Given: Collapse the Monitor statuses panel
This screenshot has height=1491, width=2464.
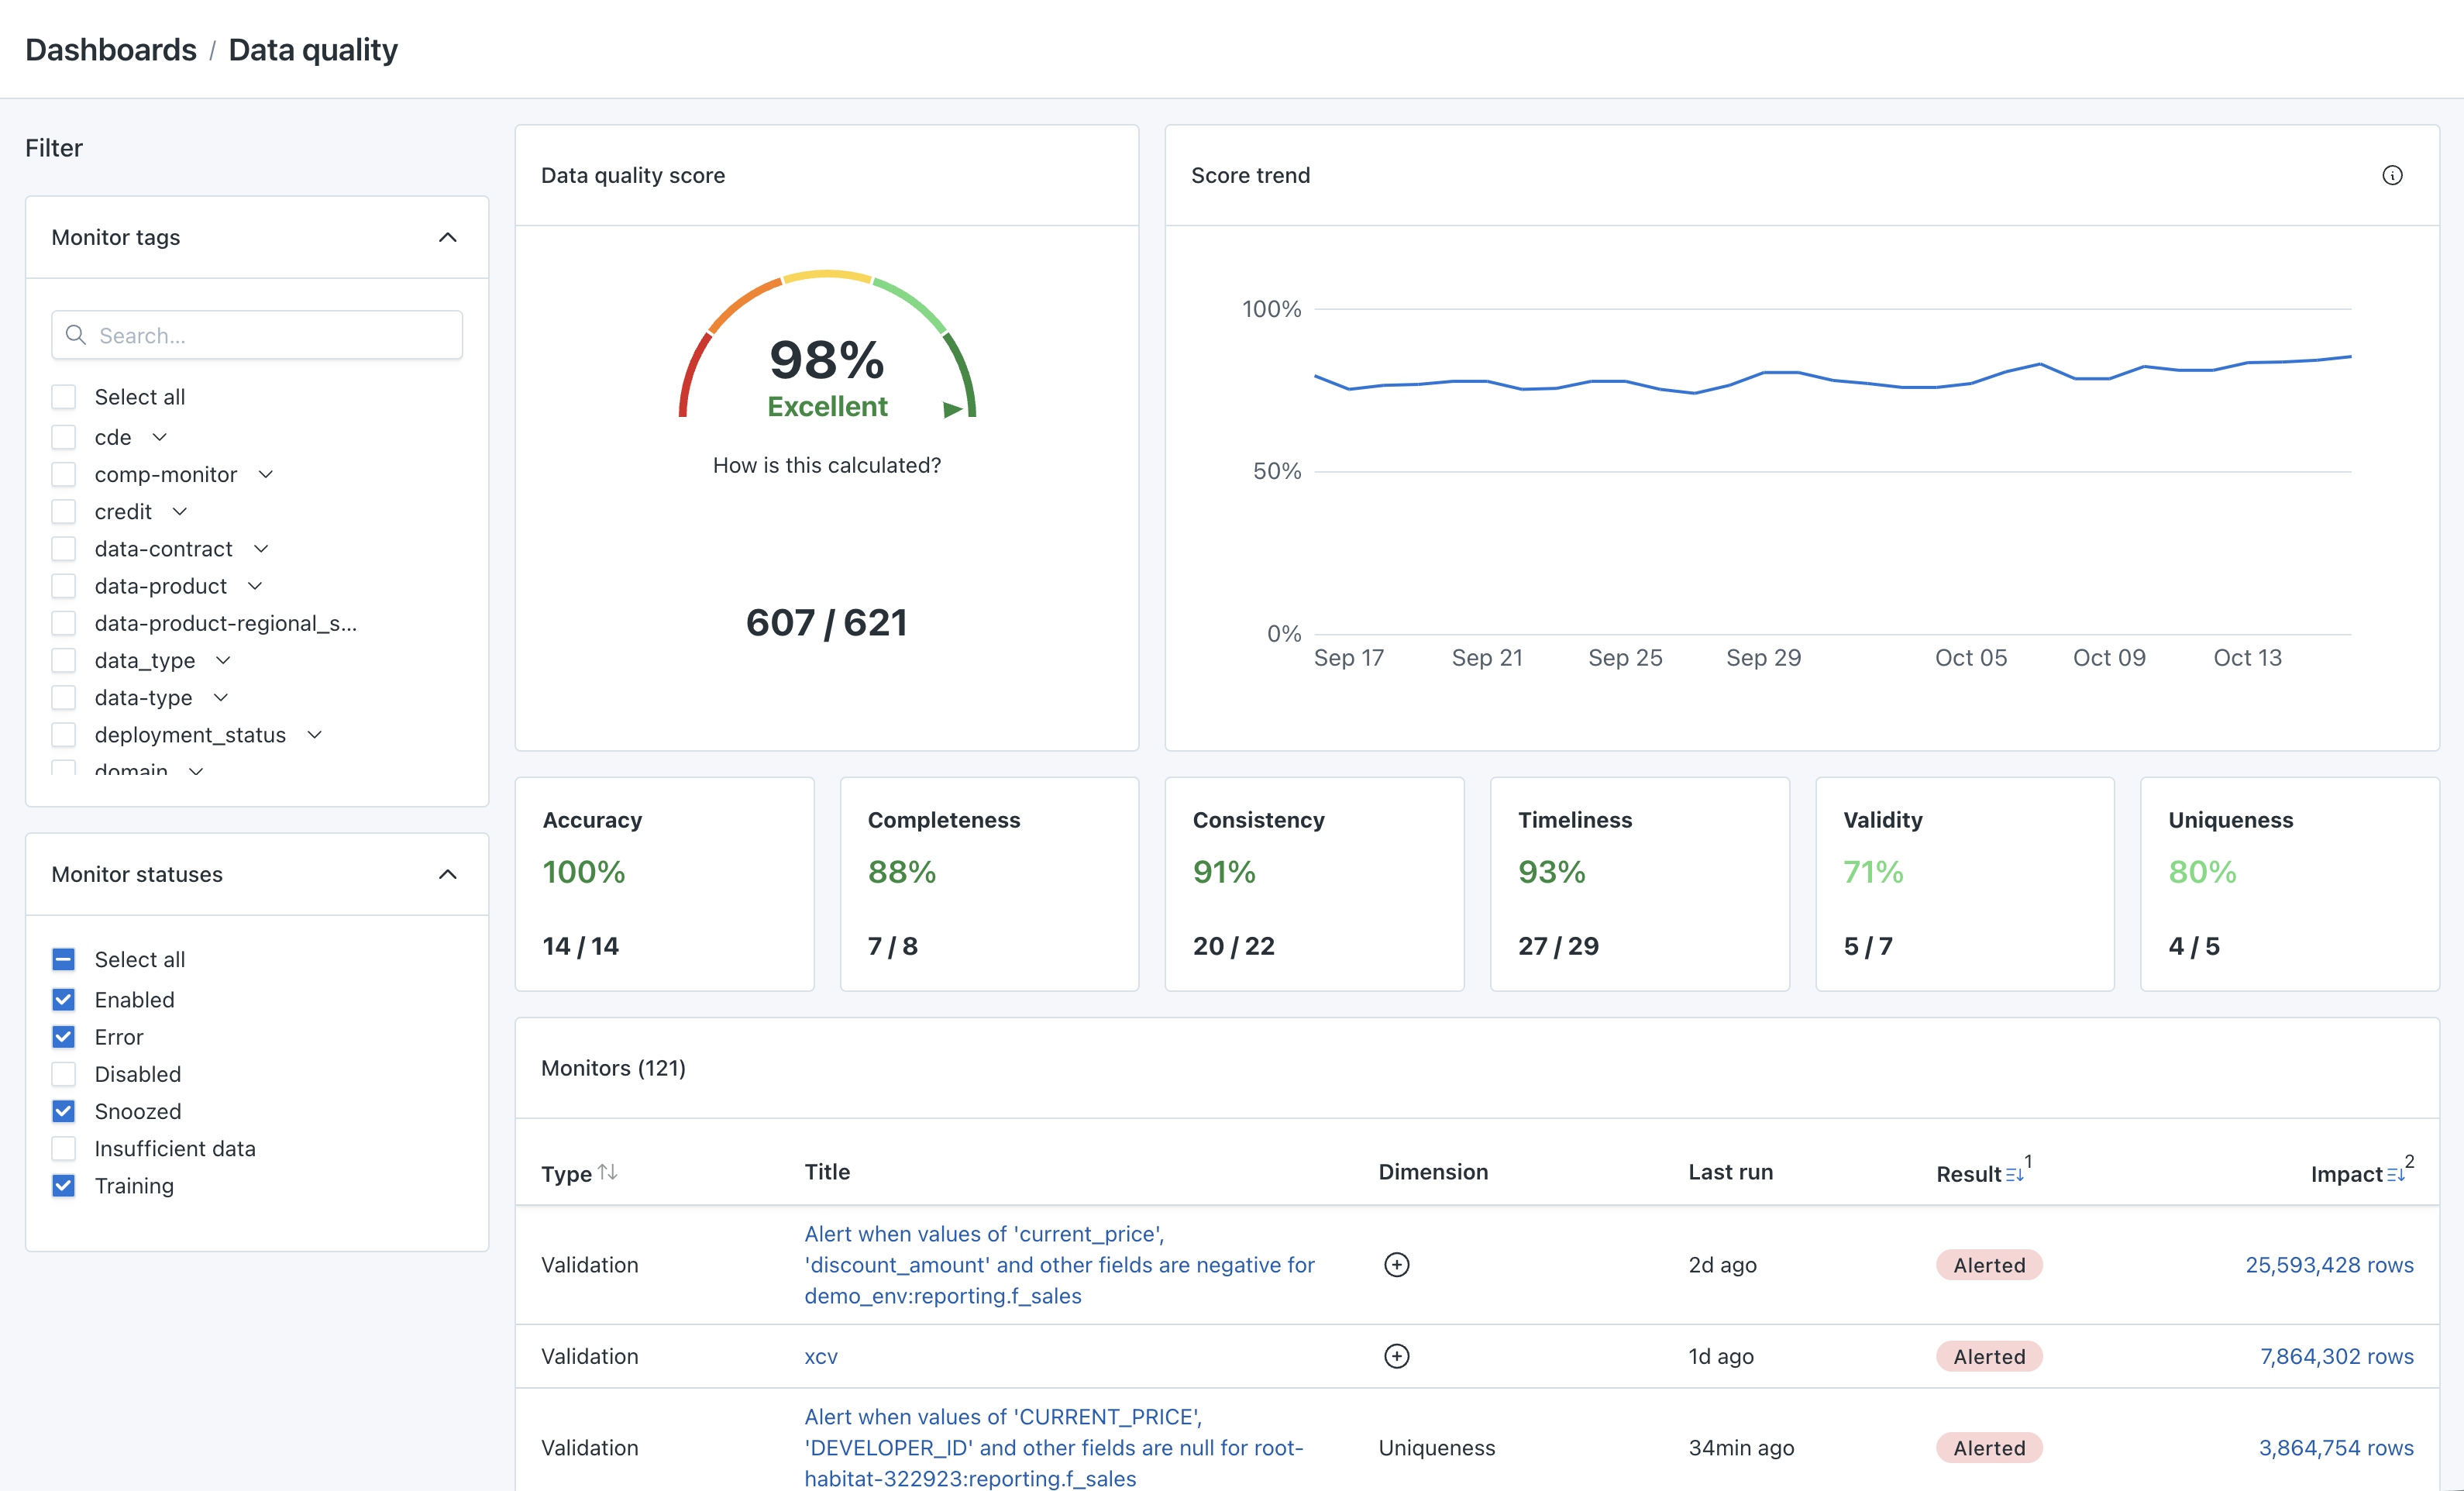Looking at the screenshot, I should point(447,874).
